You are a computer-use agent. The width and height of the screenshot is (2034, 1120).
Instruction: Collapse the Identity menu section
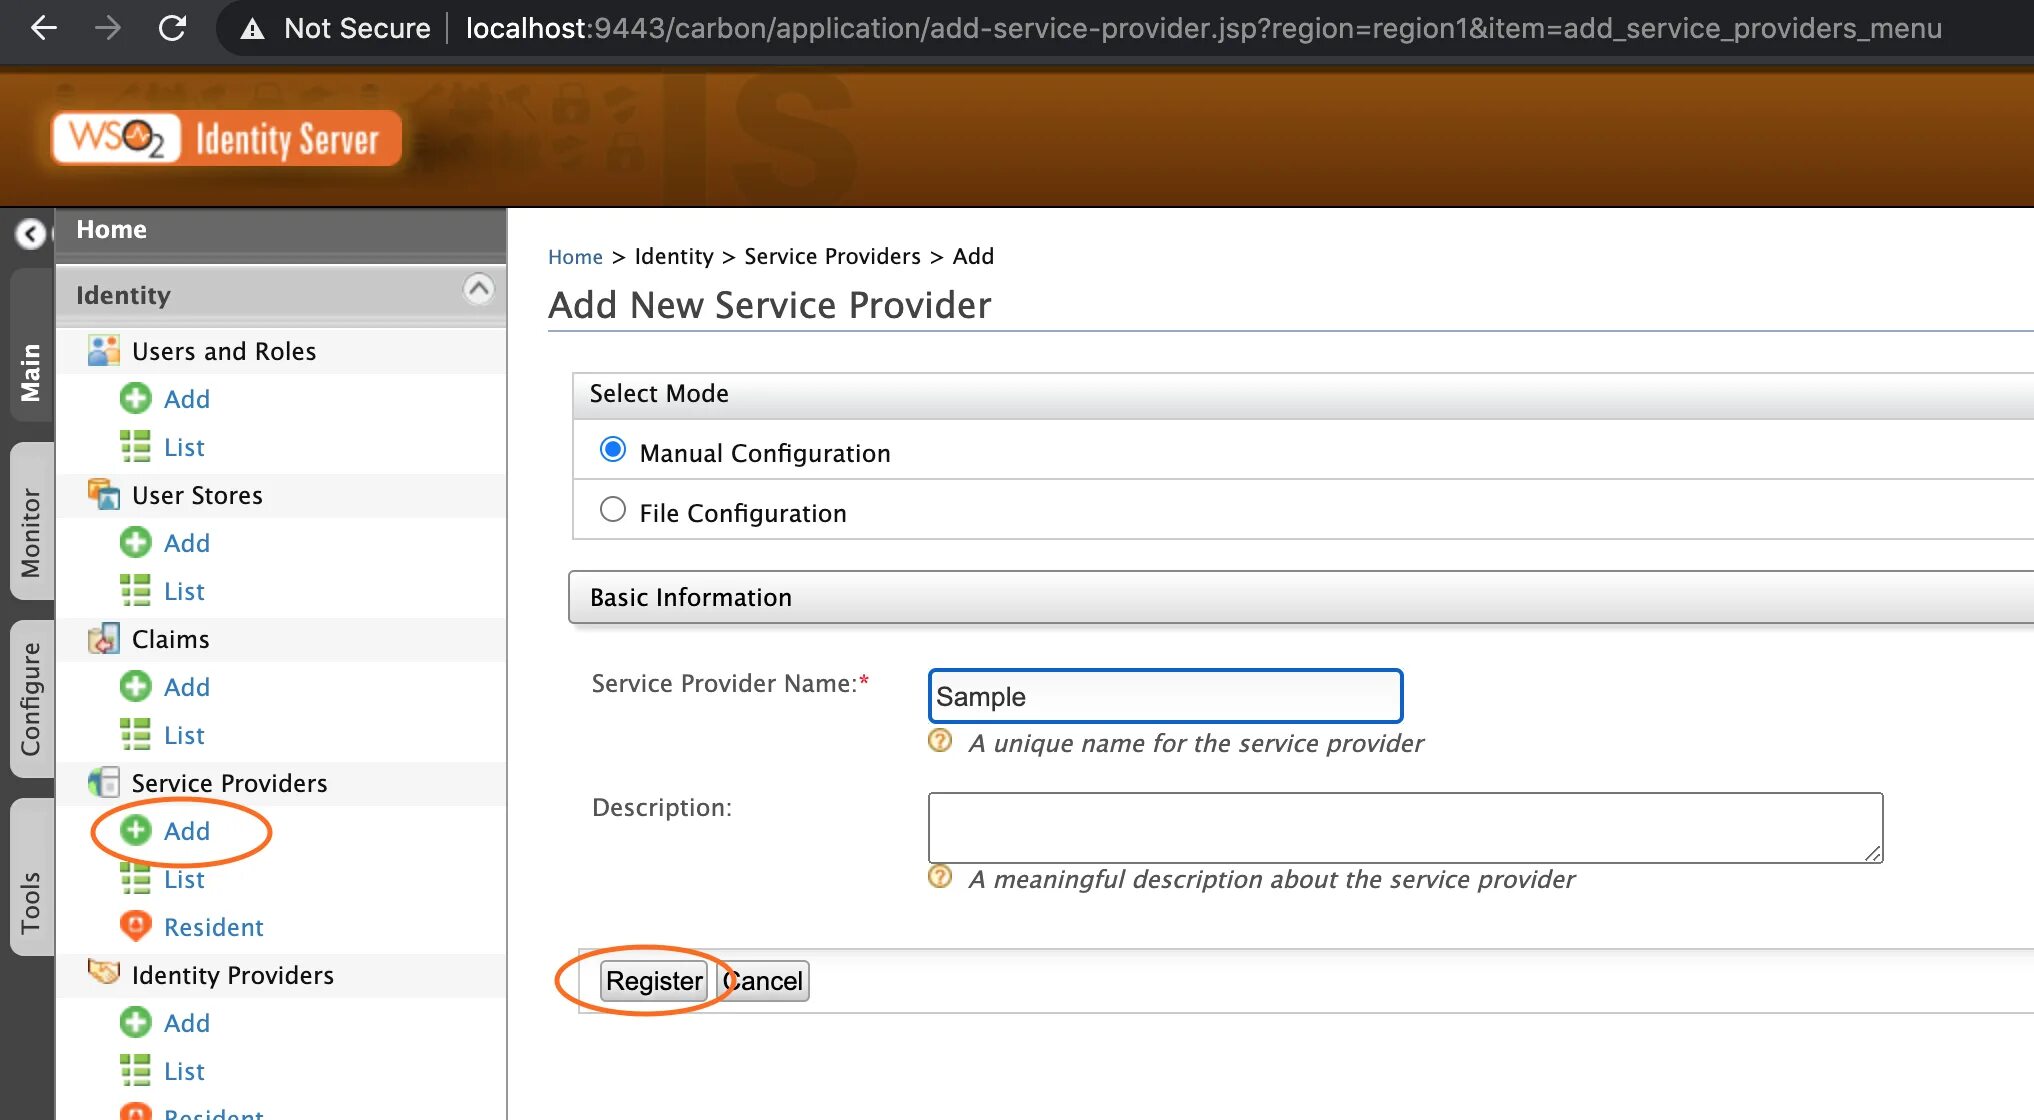[479, 290]
